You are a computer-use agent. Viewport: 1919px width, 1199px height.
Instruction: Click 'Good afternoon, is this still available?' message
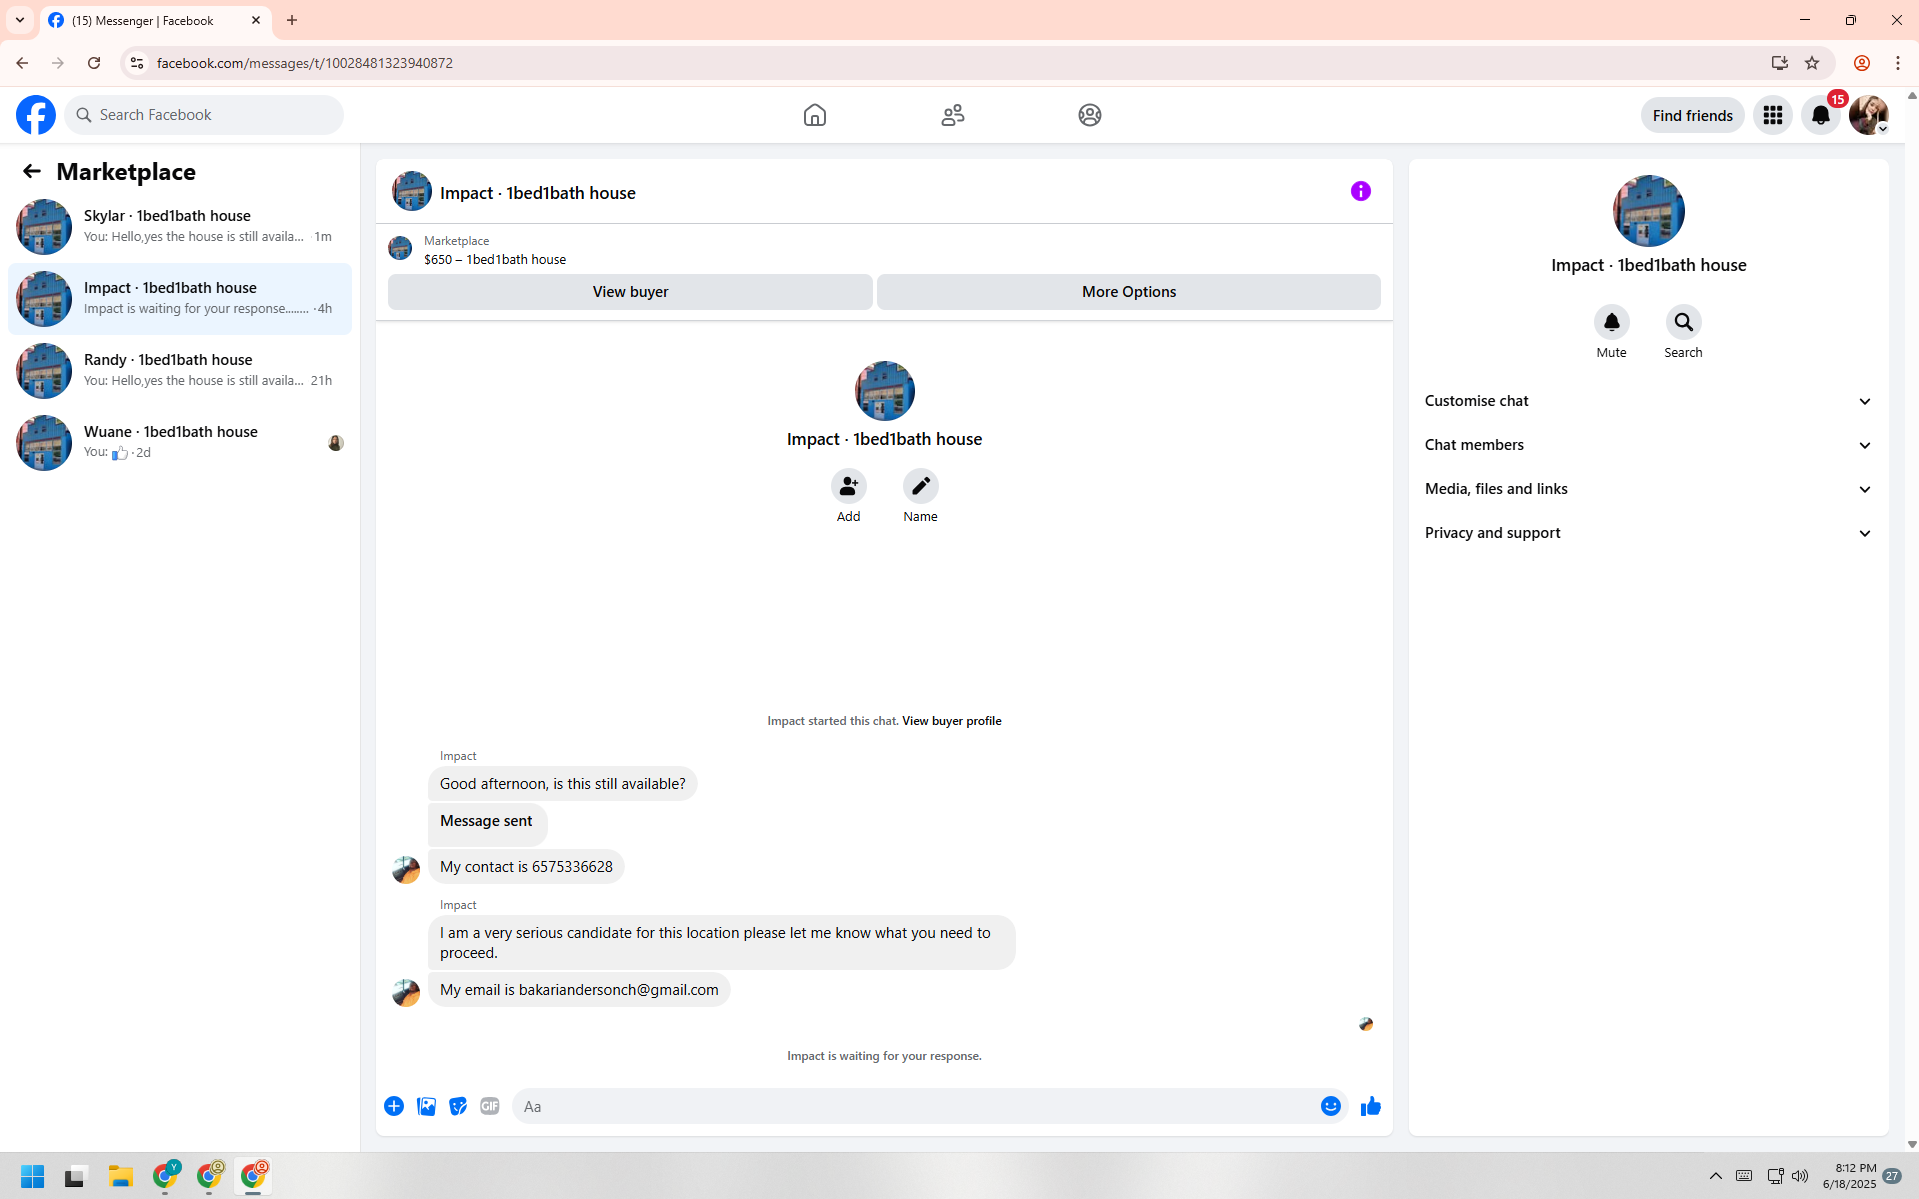563,784
